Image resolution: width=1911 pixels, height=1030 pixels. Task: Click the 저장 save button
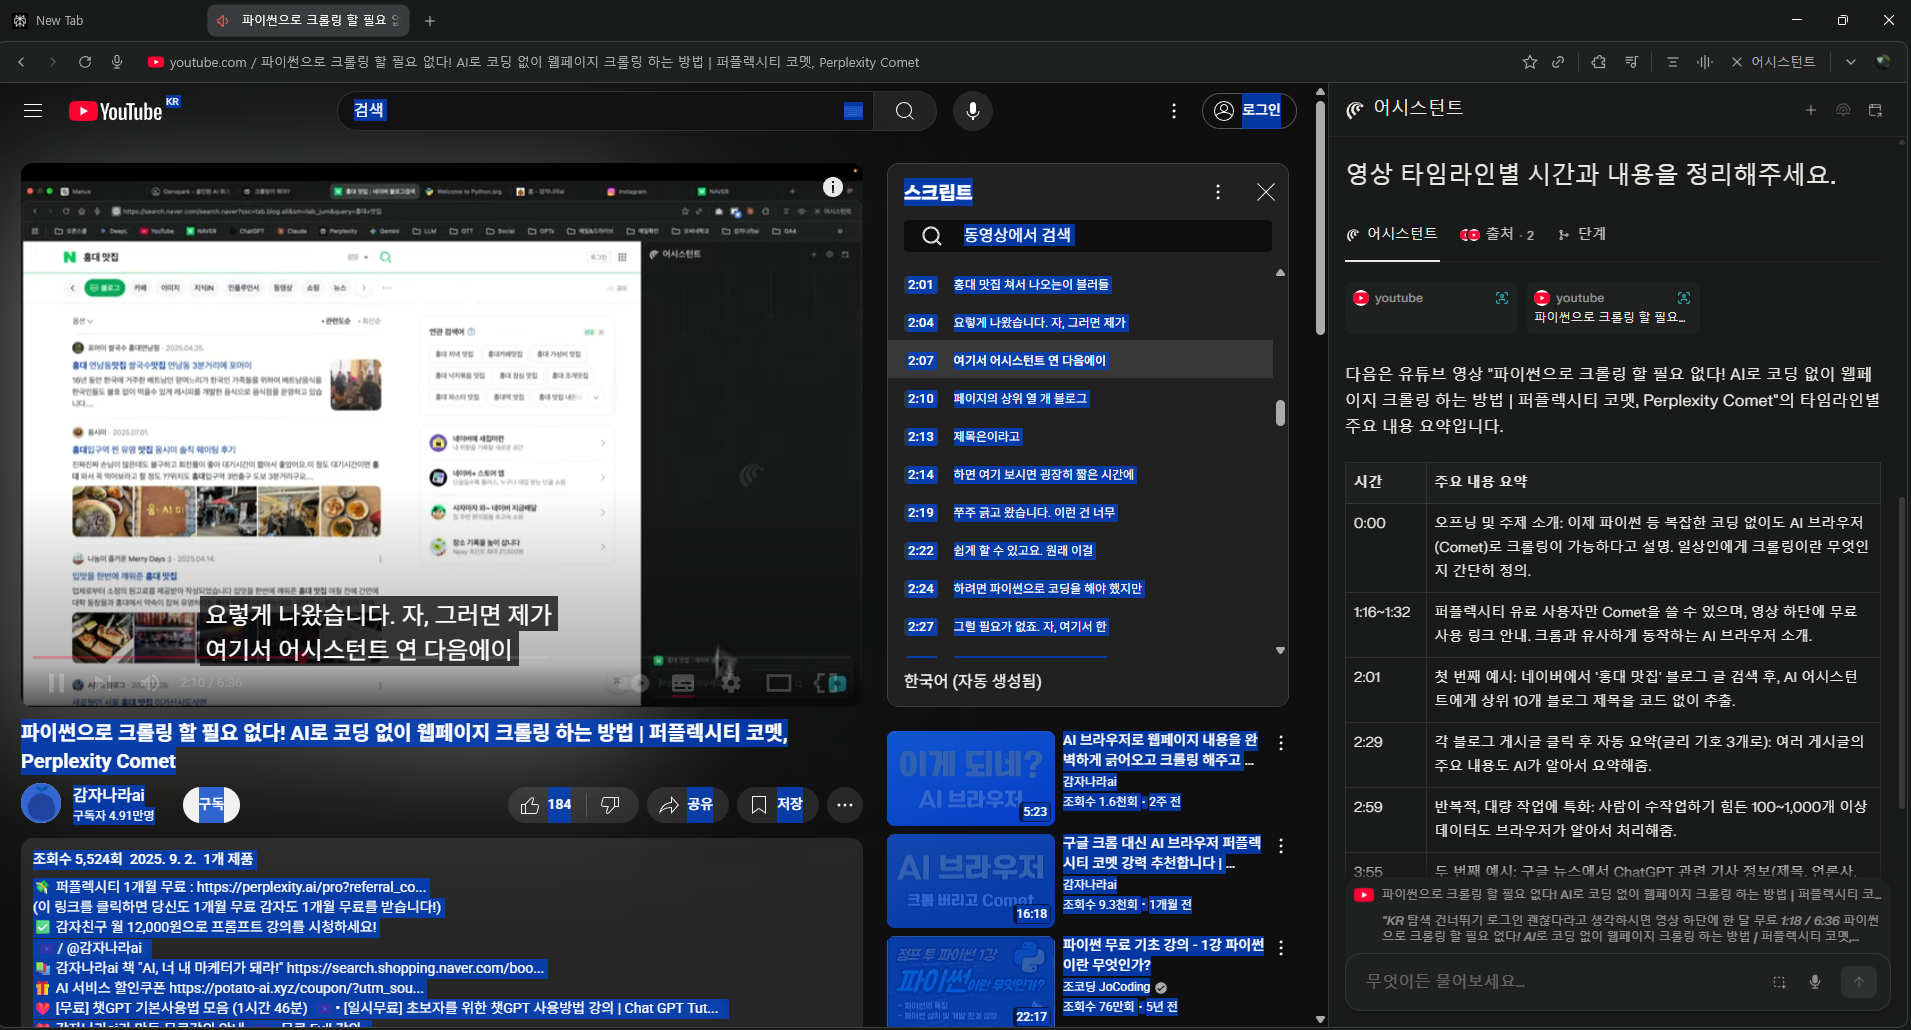[x=777, y=805]
